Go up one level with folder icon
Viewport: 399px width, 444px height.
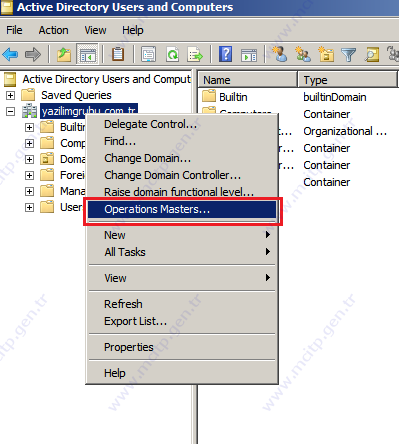coord(64,54)
